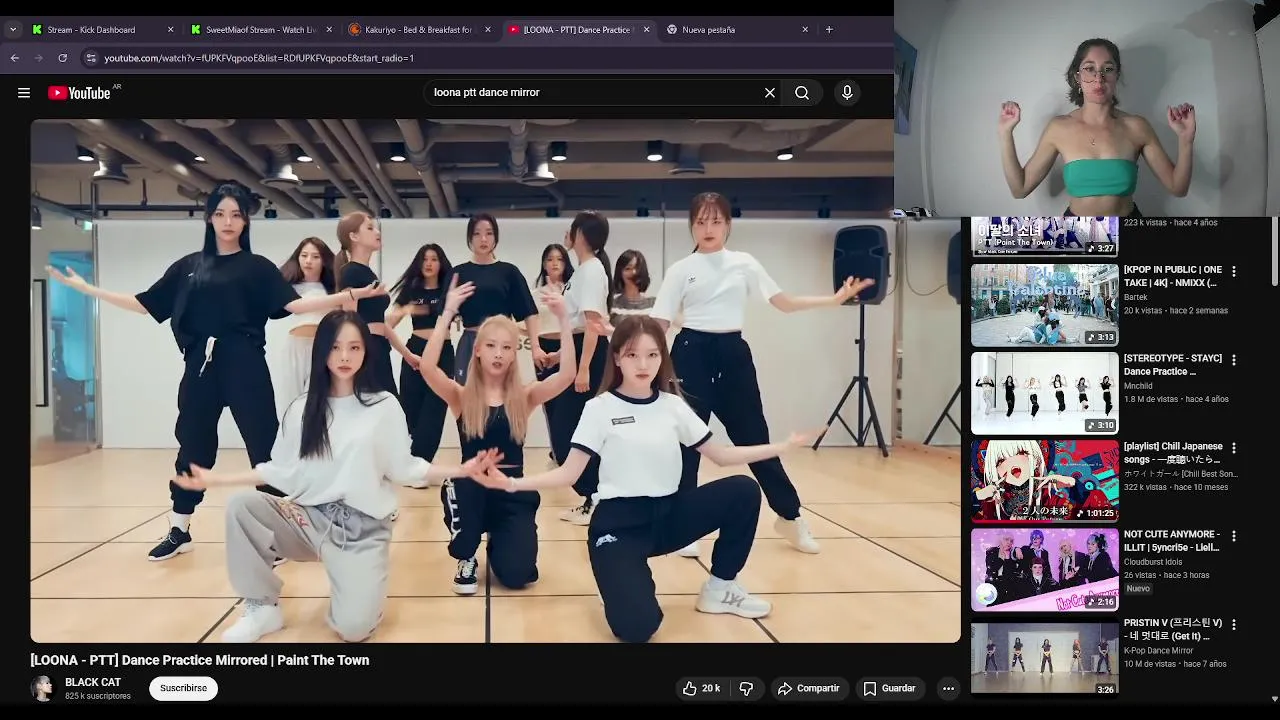Click the webcam overlay of the streamer
This screenshot has width=1280, height=720.
[1087, 108]
